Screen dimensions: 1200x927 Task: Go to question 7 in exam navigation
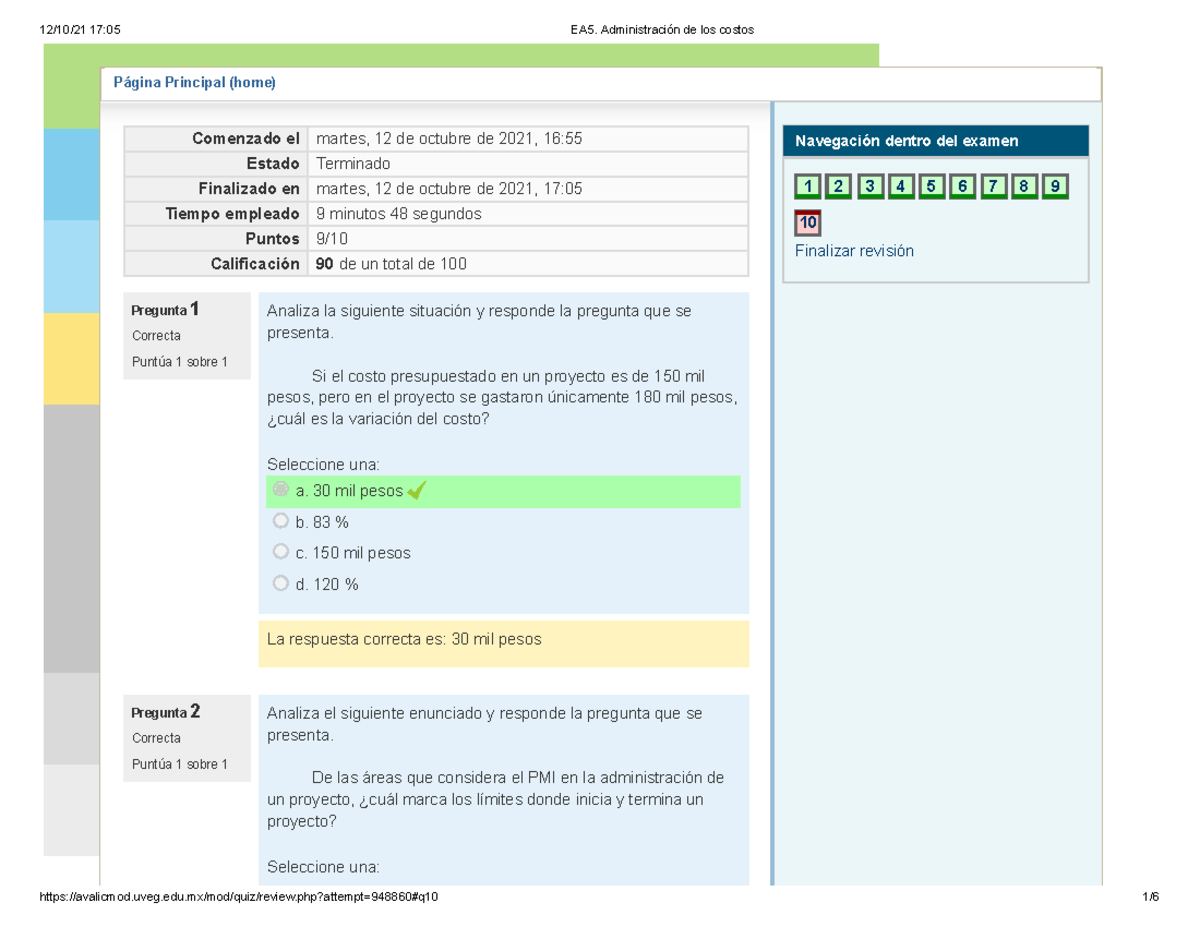click(994, 186)
